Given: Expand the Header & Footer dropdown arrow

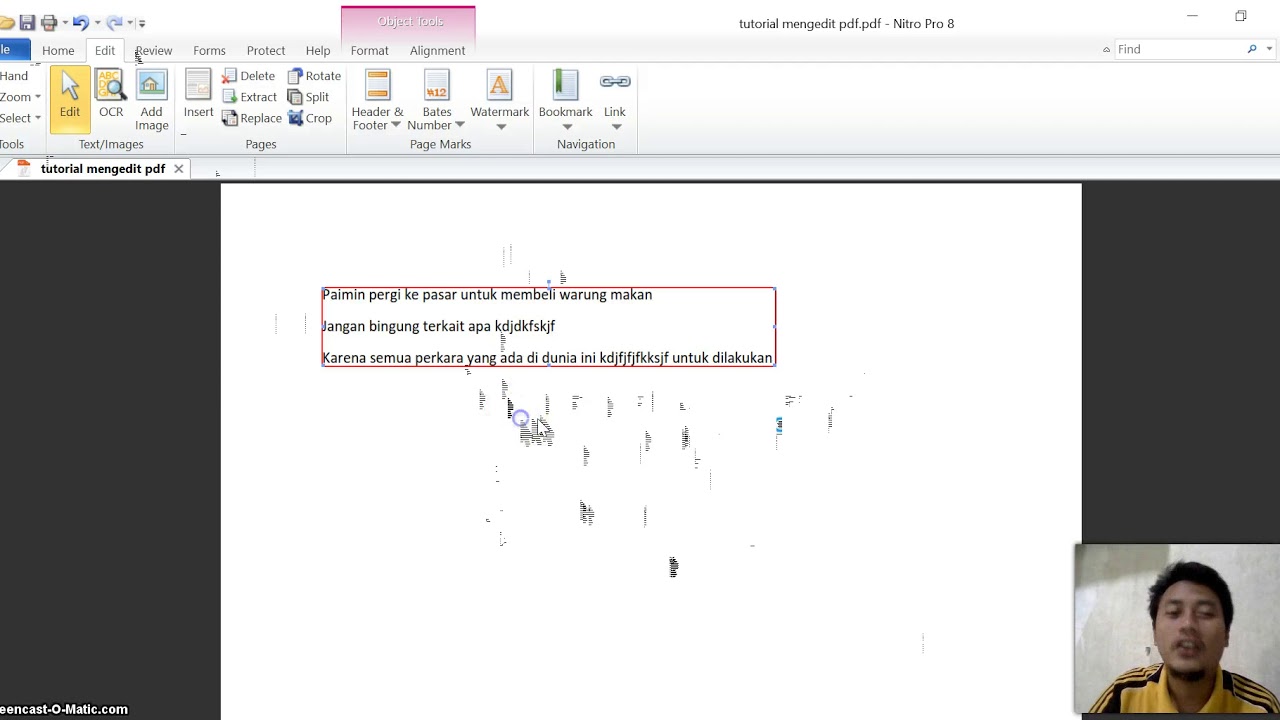Looking at the screenshot, I should 396,126.
